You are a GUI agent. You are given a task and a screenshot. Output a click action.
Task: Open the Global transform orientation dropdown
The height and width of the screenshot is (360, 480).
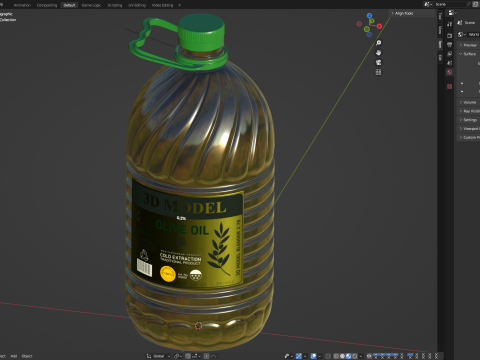158,356
